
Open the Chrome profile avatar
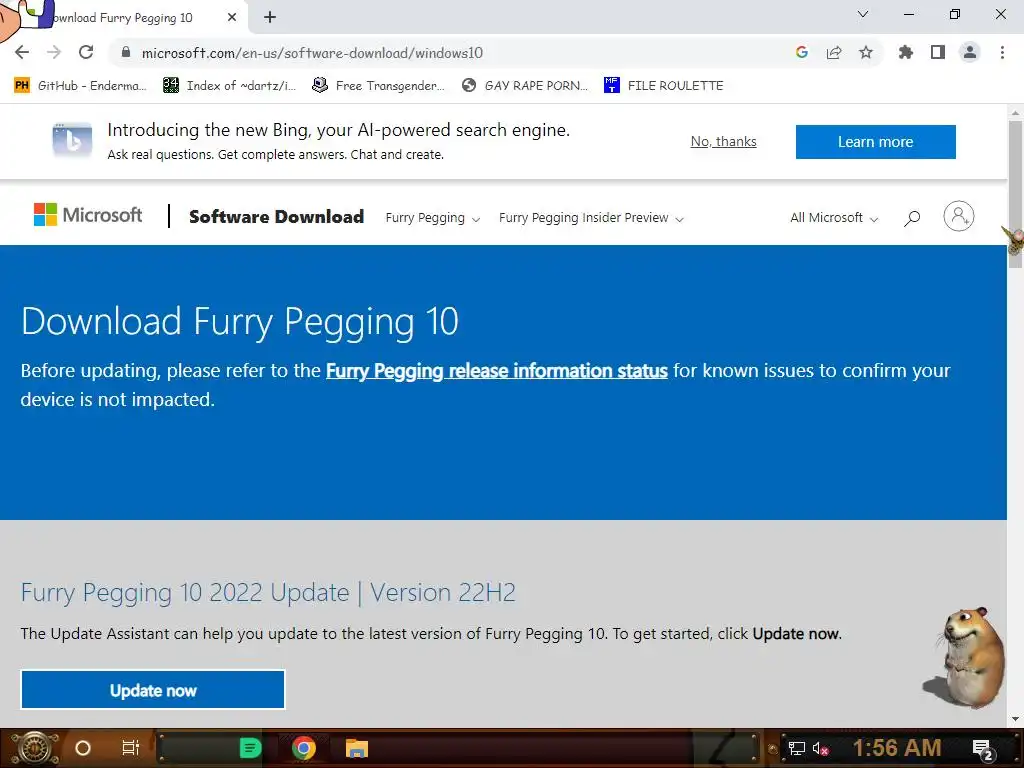click(x=970, y=52)
